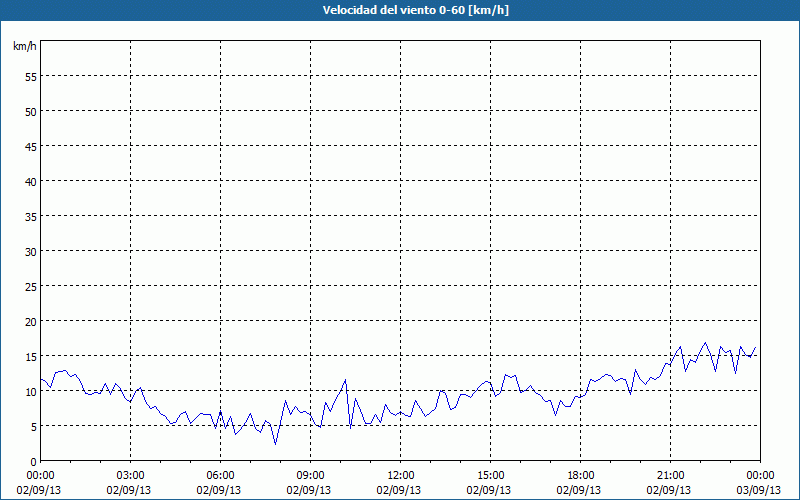Select the "12:00" time label
This screenshot has height=500, width=800.
[401, 476]
